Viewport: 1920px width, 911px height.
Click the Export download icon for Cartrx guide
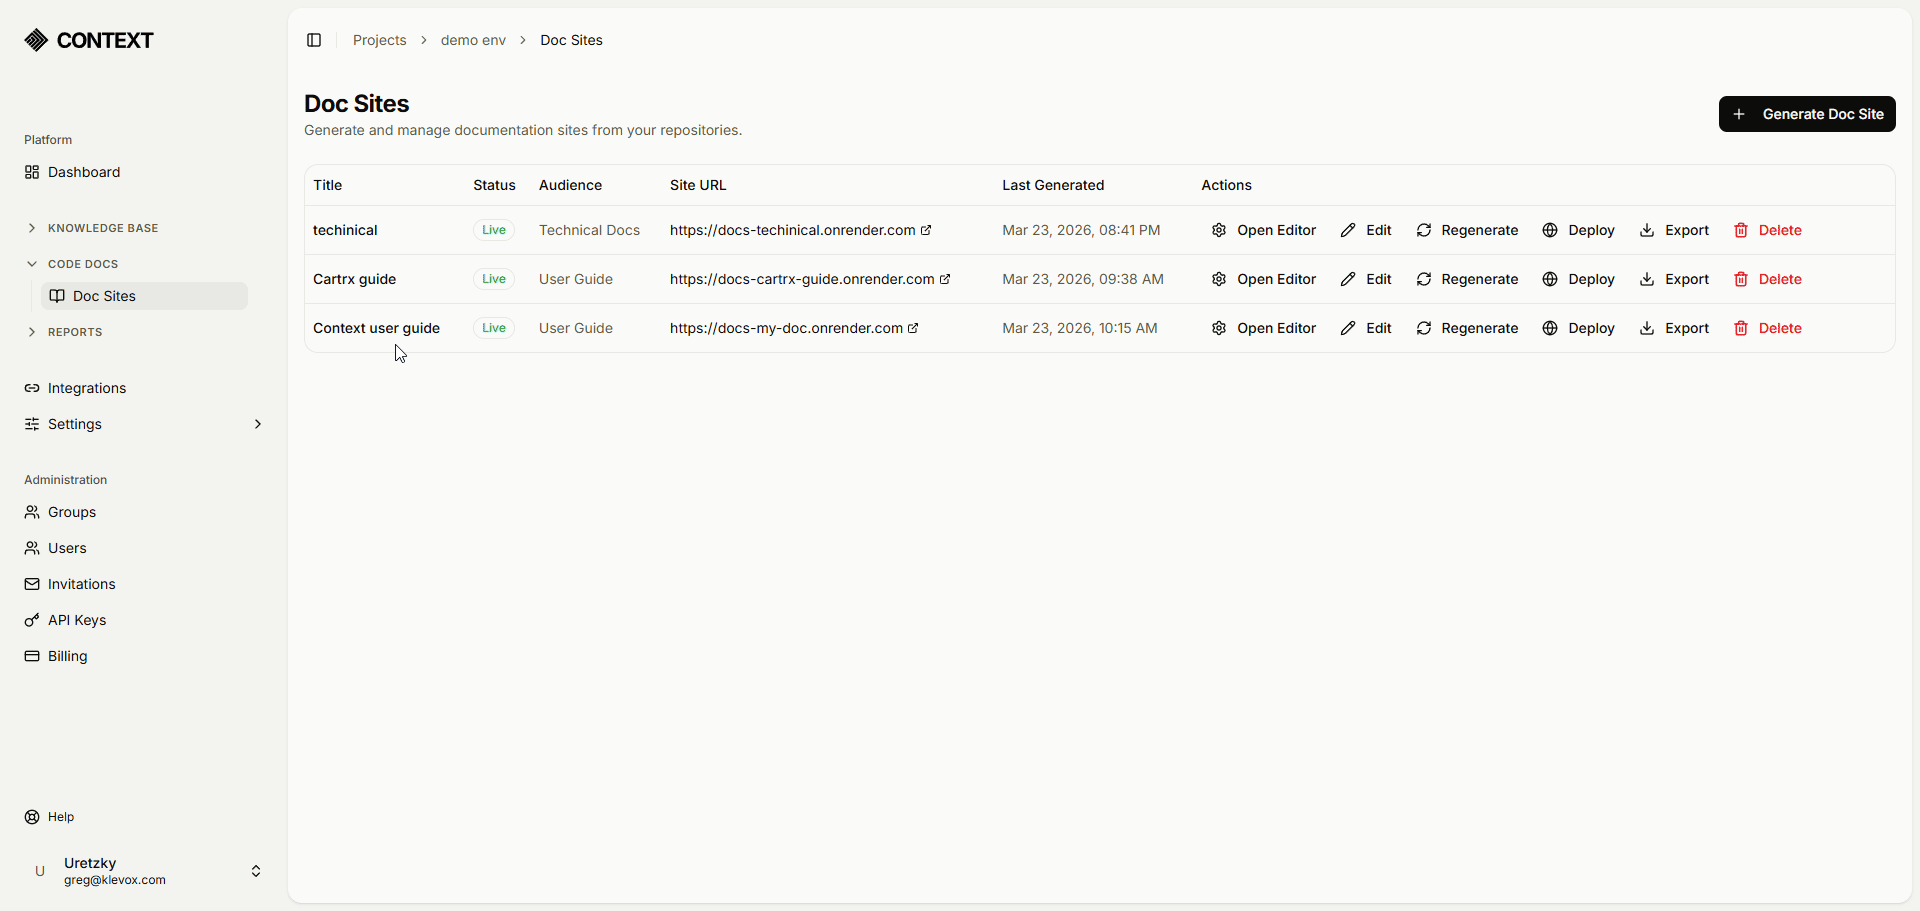1647,279
